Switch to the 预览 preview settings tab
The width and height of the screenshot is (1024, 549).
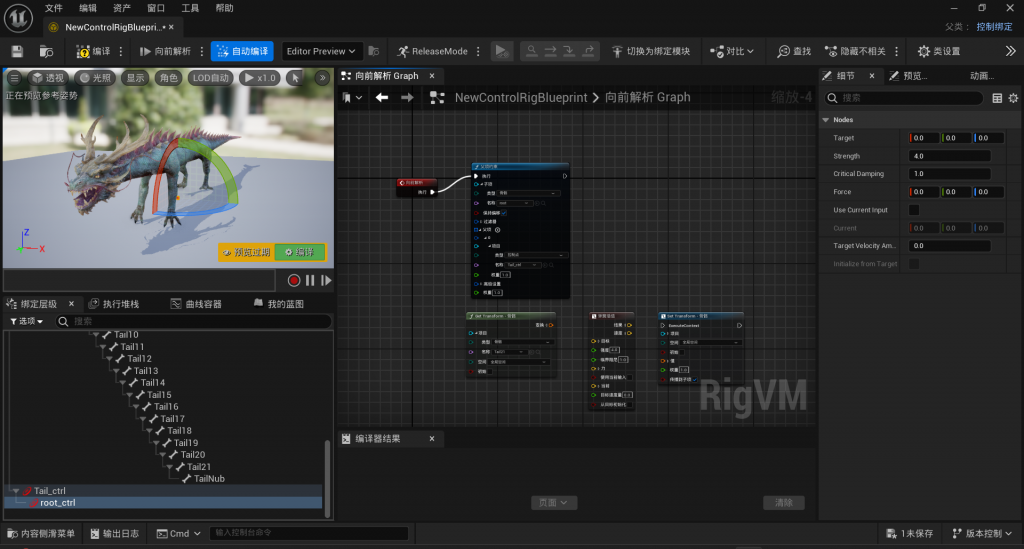(909, 76)
